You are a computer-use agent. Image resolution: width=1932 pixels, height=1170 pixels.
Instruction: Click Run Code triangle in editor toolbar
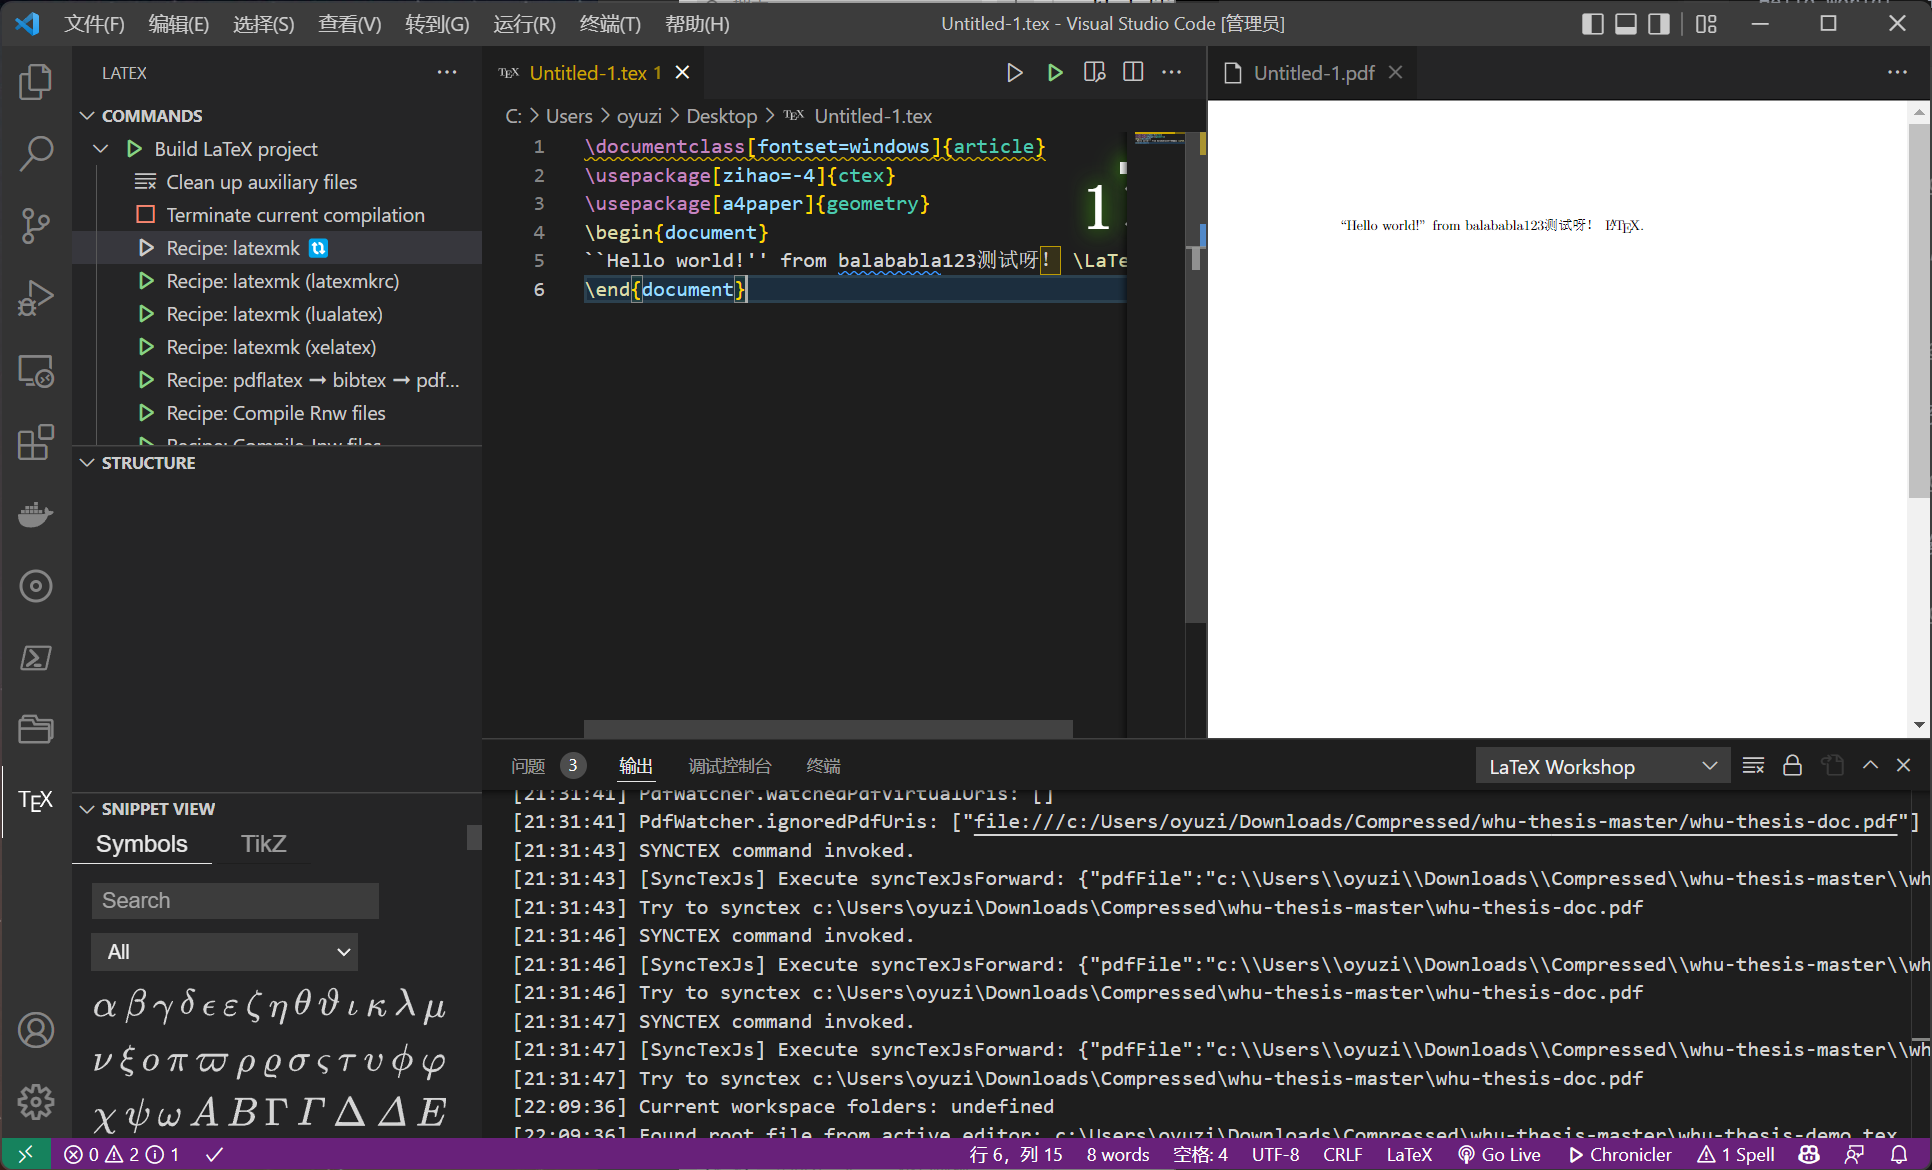[x=1014, y=73]
